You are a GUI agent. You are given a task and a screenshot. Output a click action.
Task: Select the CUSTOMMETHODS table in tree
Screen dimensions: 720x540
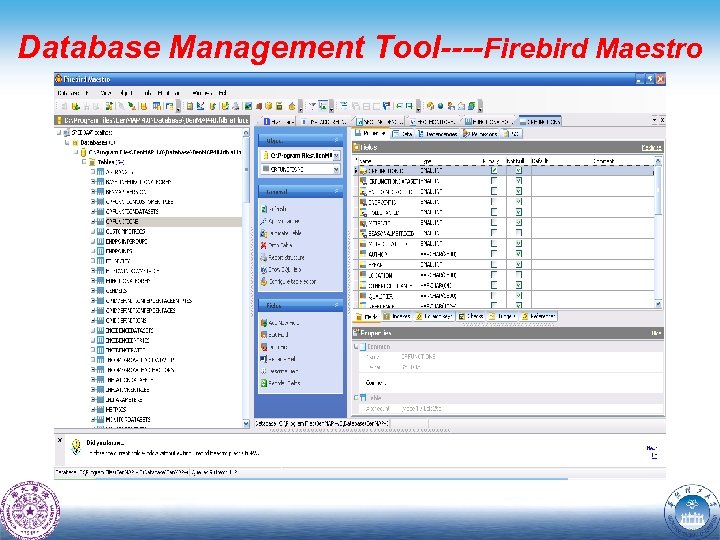click(125, 231)
